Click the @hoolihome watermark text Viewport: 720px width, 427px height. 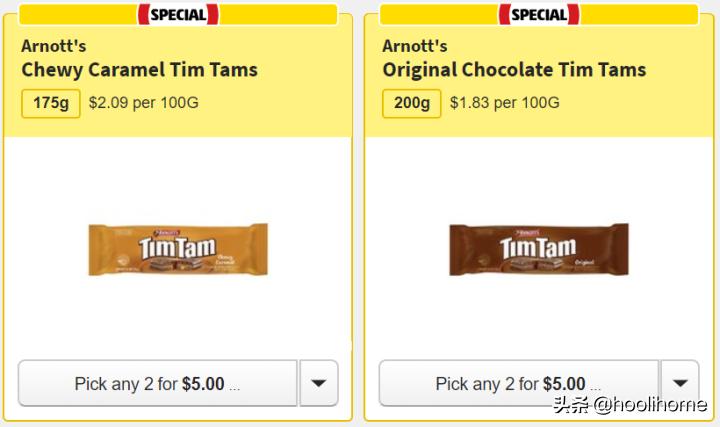coord(648,407)
